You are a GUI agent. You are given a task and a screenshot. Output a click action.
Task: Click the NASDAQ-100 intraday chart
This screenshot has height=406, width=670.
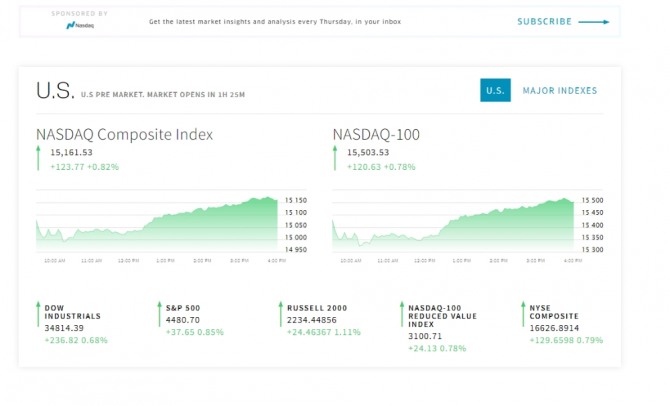pyautogui.click(x=468, y=227)
